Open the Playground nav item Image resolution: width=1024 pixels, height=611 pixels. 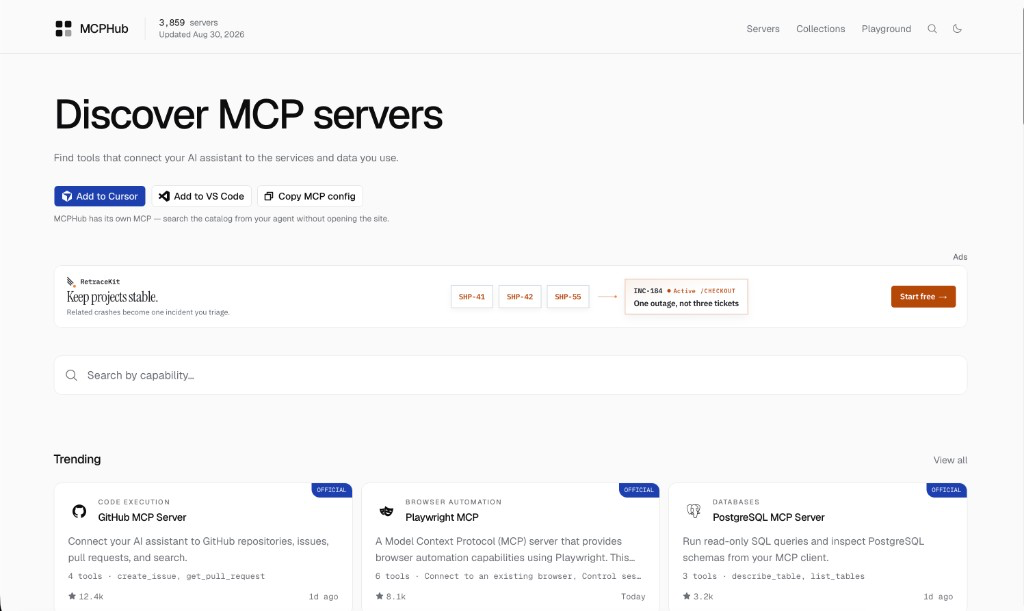[886, 29]
